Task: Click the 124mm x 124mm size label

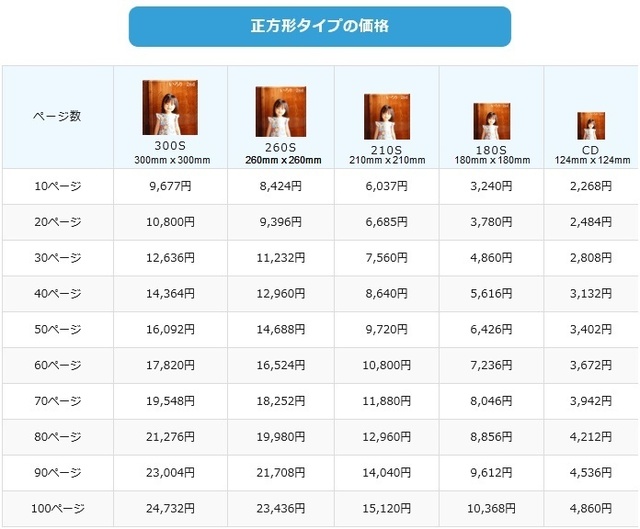Action: click(592, 160)
